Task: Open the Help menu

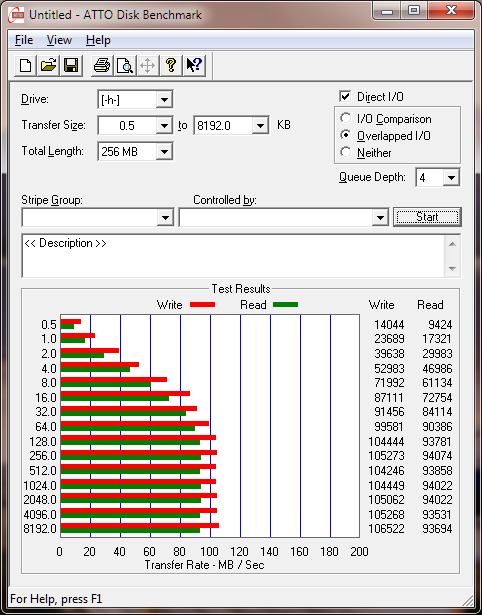Action: (x=98, y=40)
